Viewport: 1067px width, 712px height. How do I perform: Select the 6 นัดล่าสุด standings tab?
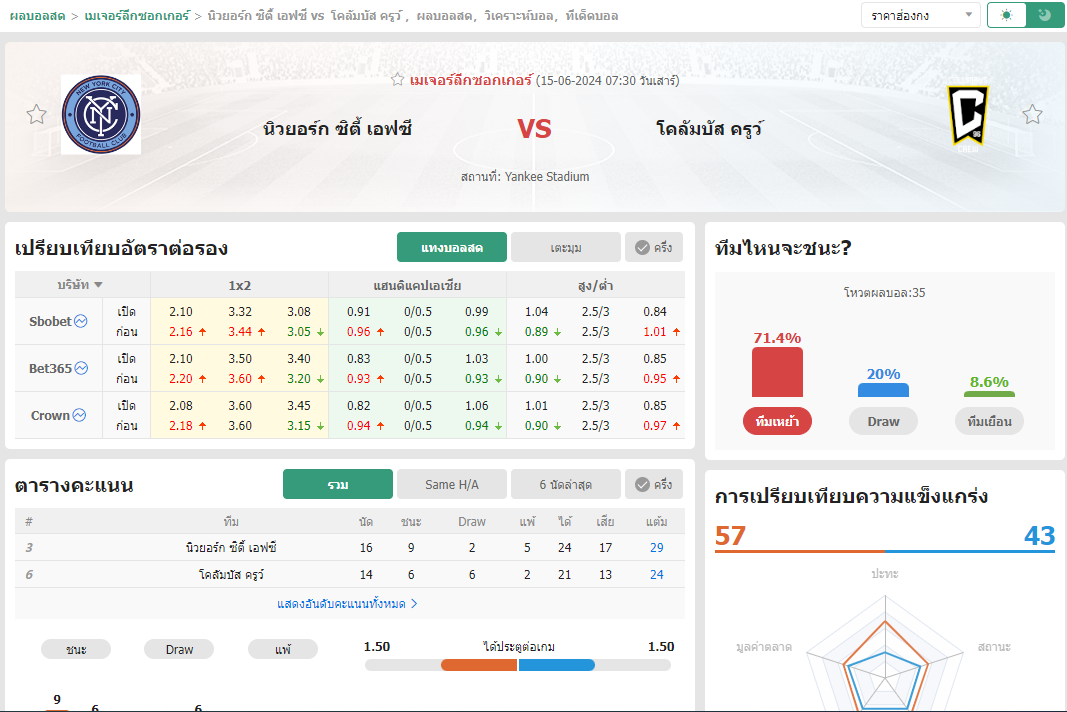pyautogui.click(x=565, y=484)
